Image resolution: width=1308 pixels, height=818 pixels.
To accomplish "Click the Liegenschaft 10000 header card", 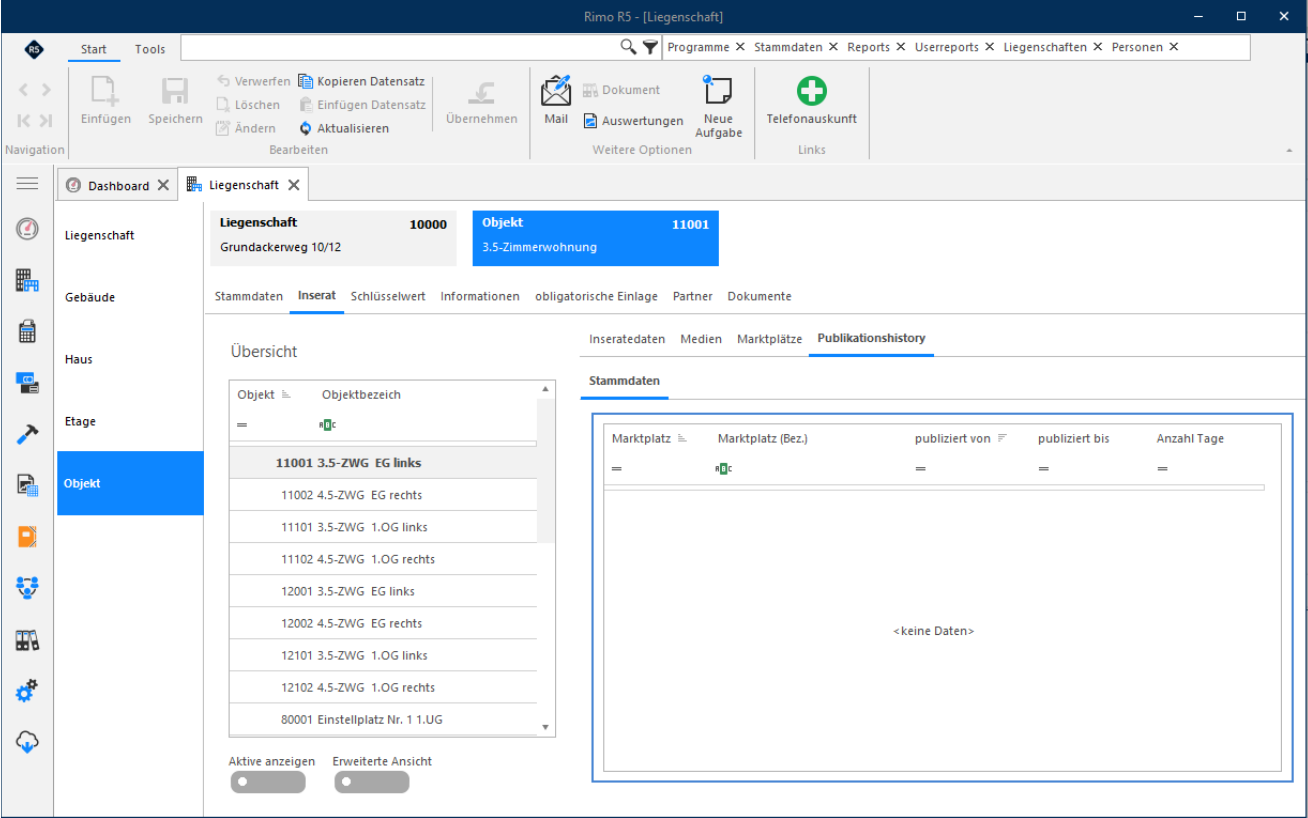I will coord(333,238).
